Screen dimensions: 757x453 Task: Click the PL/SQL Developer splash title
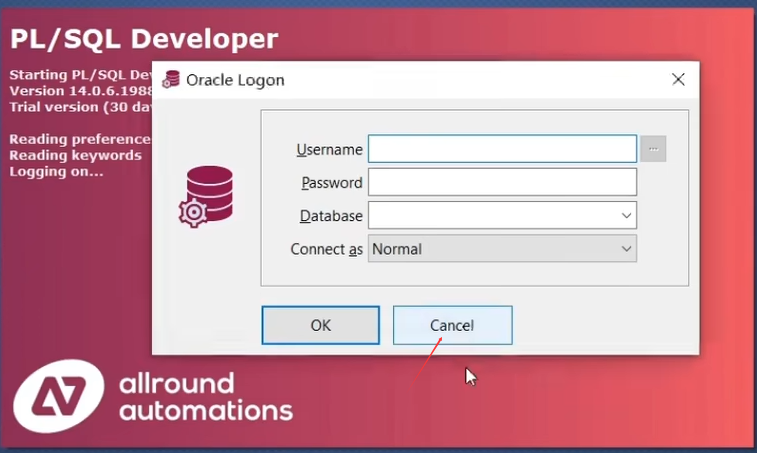(x=144, y=39)
